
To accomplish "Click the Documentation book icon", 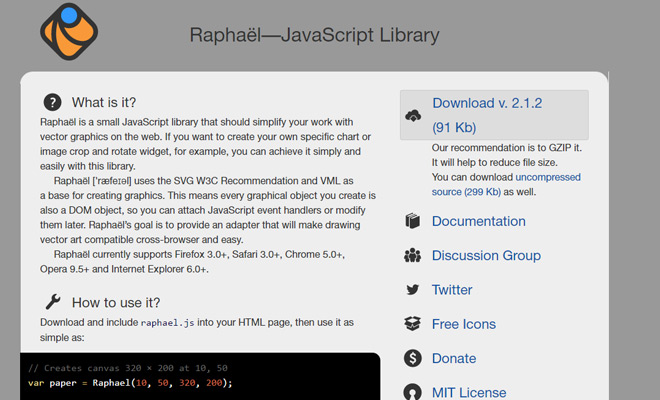I will click(412, 221).
